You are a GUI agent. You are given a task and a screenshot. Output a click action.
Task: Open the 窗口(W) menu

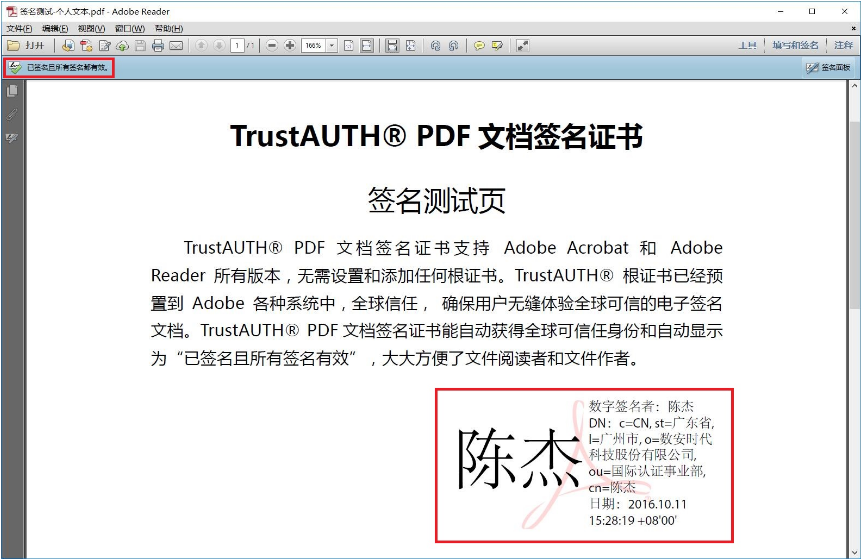(x=130, y=29)
